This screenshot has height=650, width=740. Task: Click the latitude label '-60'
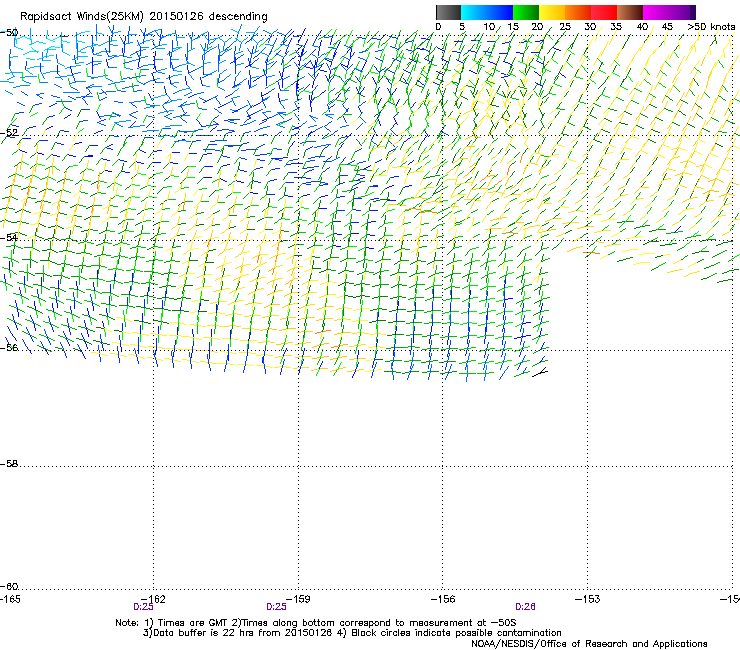pos(9,587)
